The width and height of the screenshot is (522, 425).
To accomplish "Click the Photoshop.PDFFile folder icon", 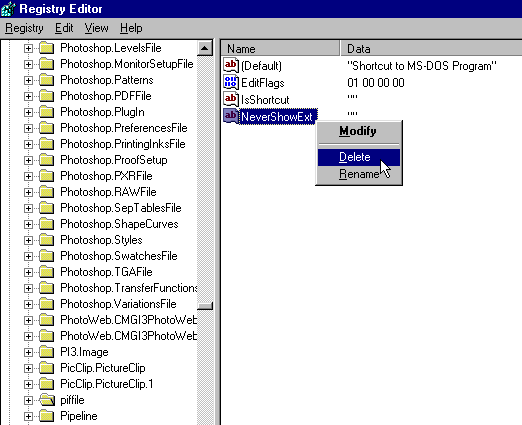I will point(47,96).
